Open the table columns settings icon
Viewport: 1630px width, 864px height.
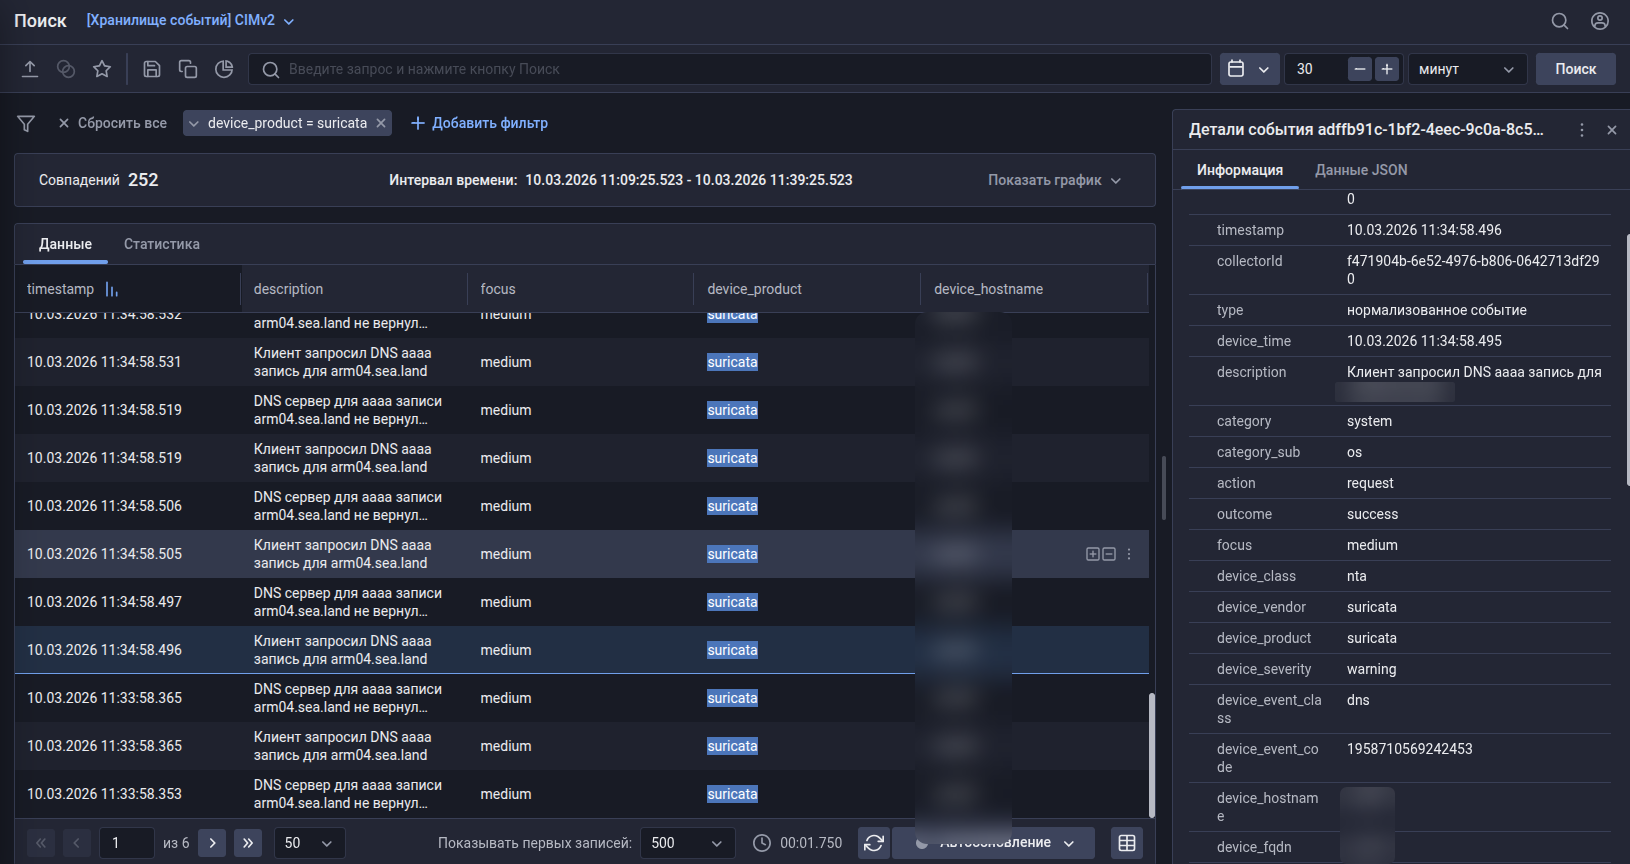(x=1127, y=843)
